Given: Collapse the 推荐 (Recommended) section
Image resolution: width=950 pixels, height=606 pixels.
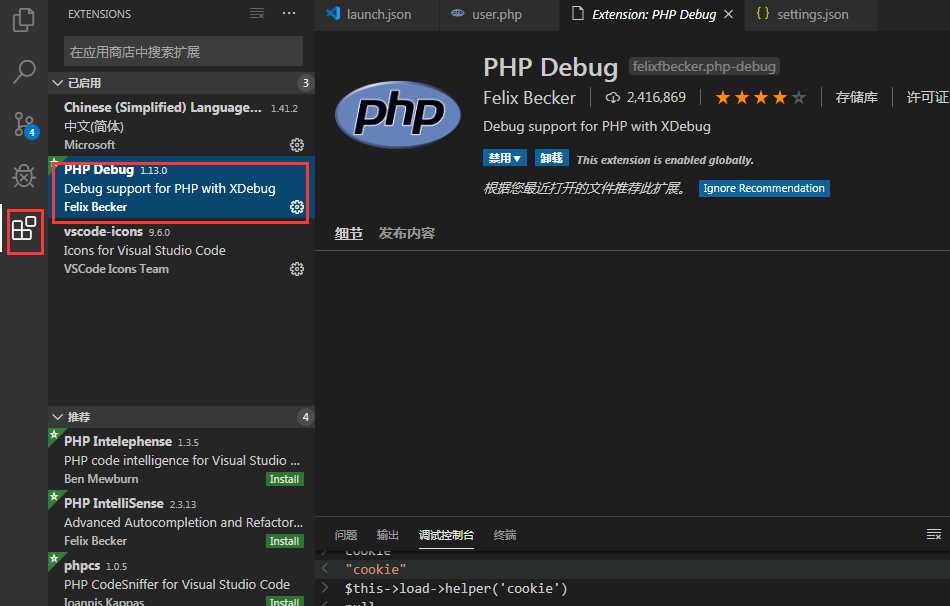Looking at the screenshot, I should coord(182,417).
